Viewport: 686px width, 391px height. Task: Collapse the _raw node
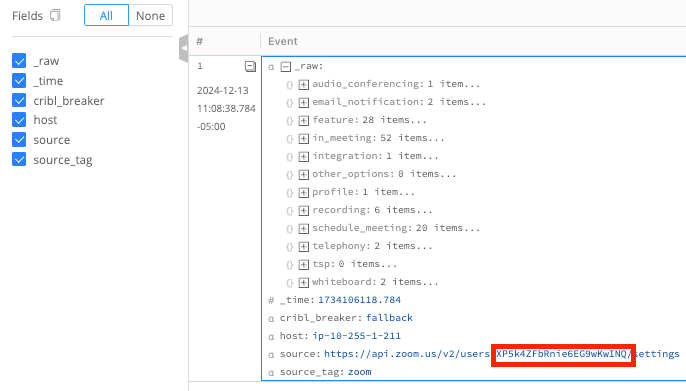tap(286, 67)
